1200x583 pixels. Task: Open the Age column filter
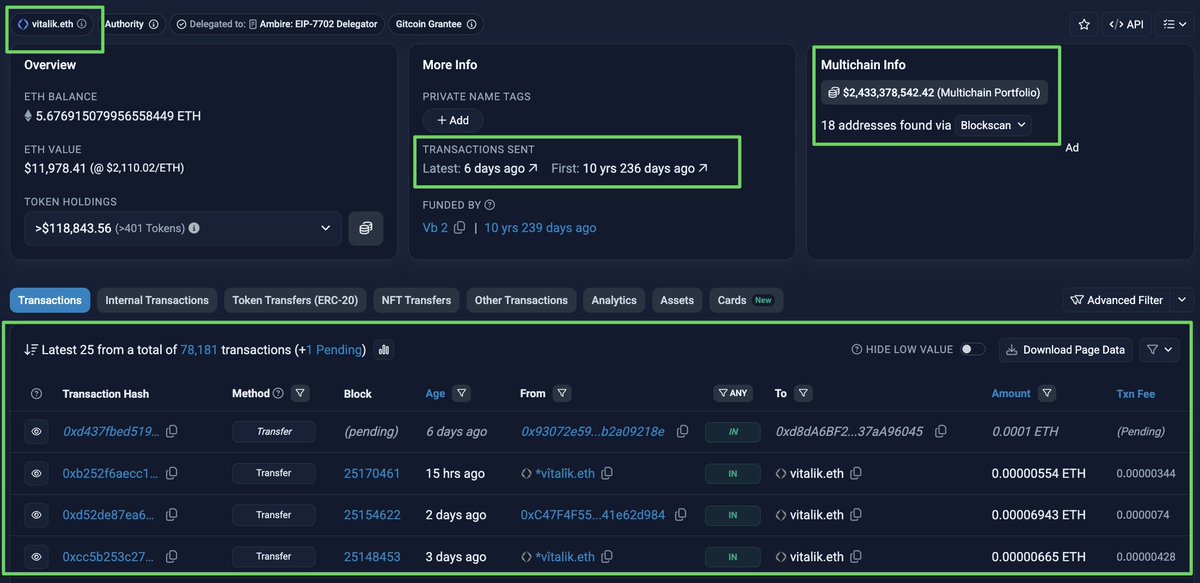pyautogui.click(x=461, y=394)
